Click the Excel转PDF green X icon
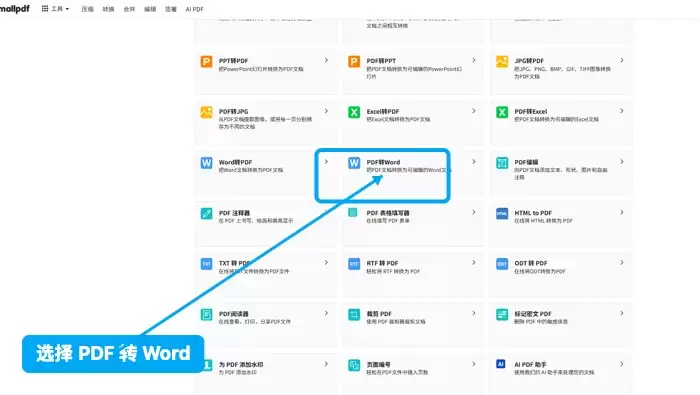 (x=354, y=112)
